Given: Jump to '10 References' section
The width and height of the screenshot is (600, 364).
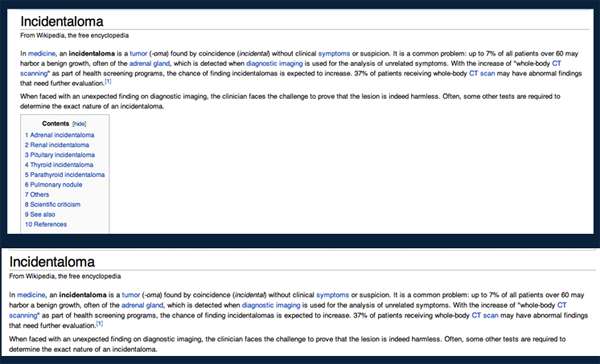Looking at the screenshot, I should click(46, 225).
